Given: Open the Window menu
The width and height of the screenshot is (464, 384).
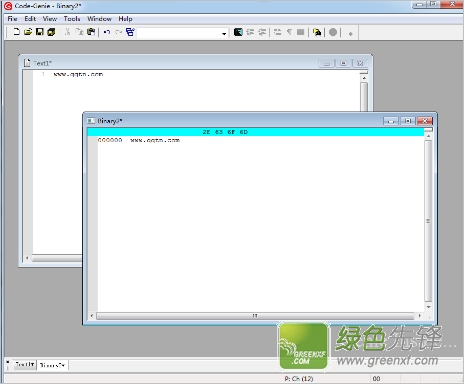Looking at the screenshot, I should tap(99, 19).
